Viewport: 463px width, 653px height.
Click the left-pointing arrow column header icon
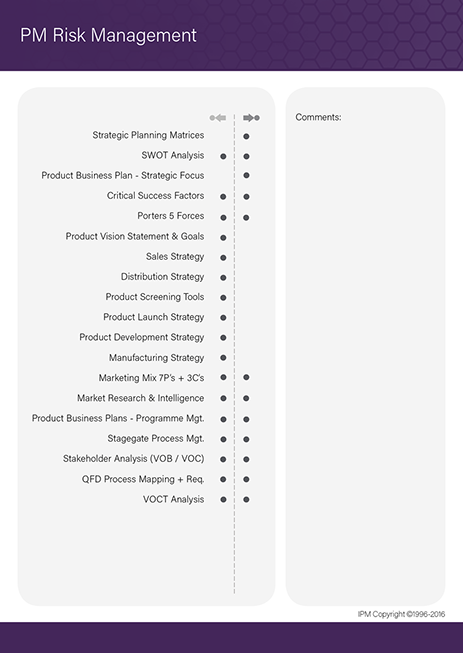tap(218, 118)
